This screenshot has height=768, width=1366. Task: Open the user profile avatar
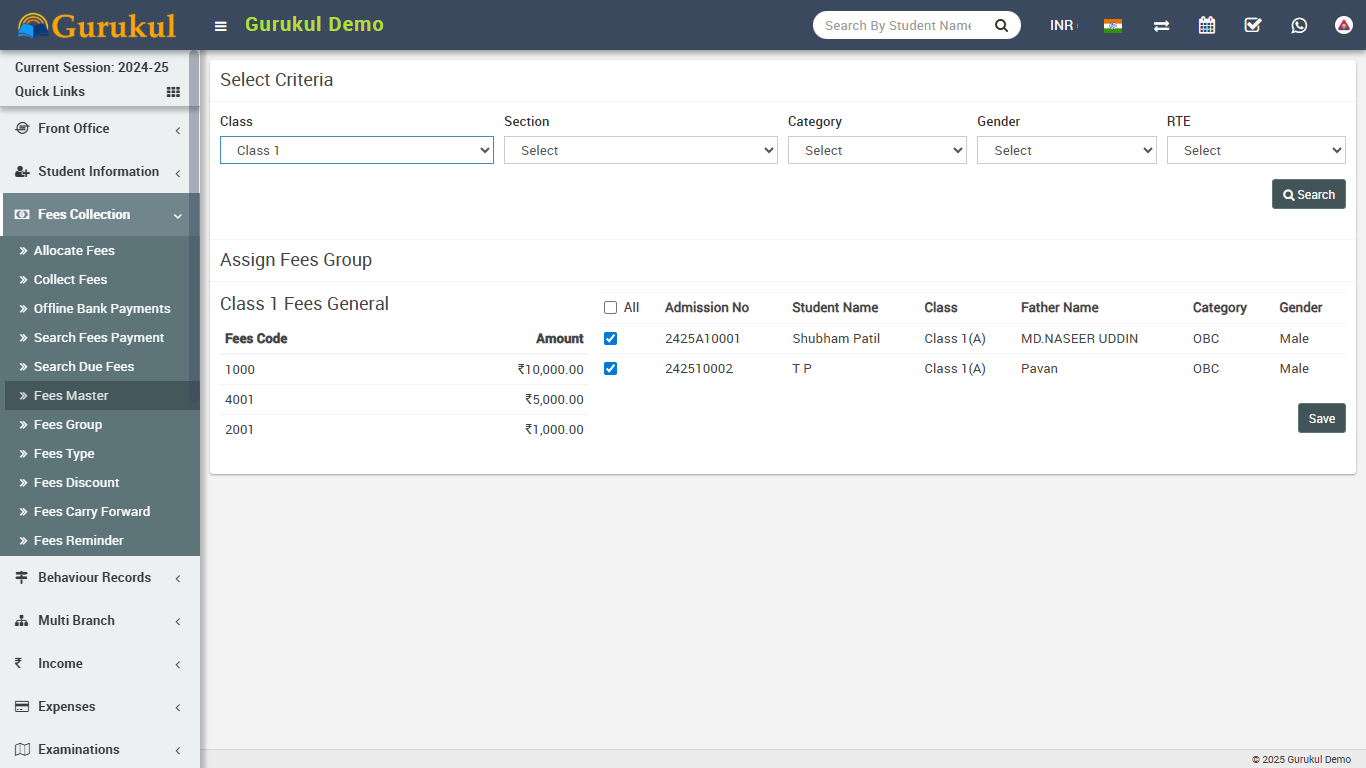tap(1344, 25)
